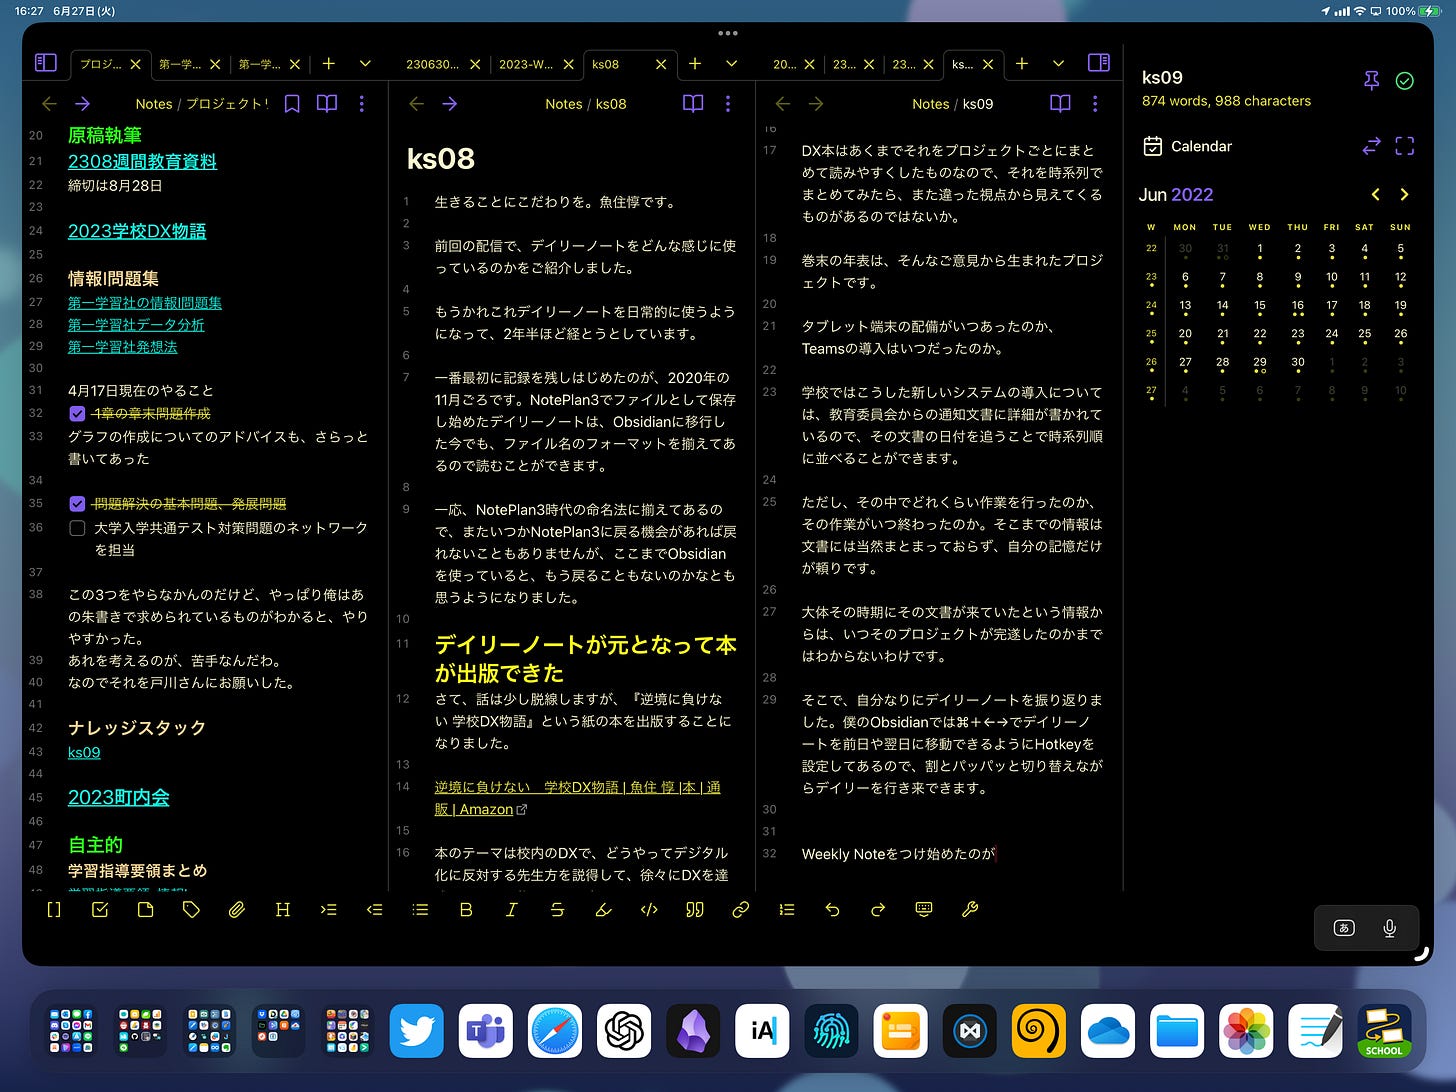Uncheck the 問題解決の基本問題 checkbox
The height and width of the screenshot is (1092, 1456).
point(77,504)
